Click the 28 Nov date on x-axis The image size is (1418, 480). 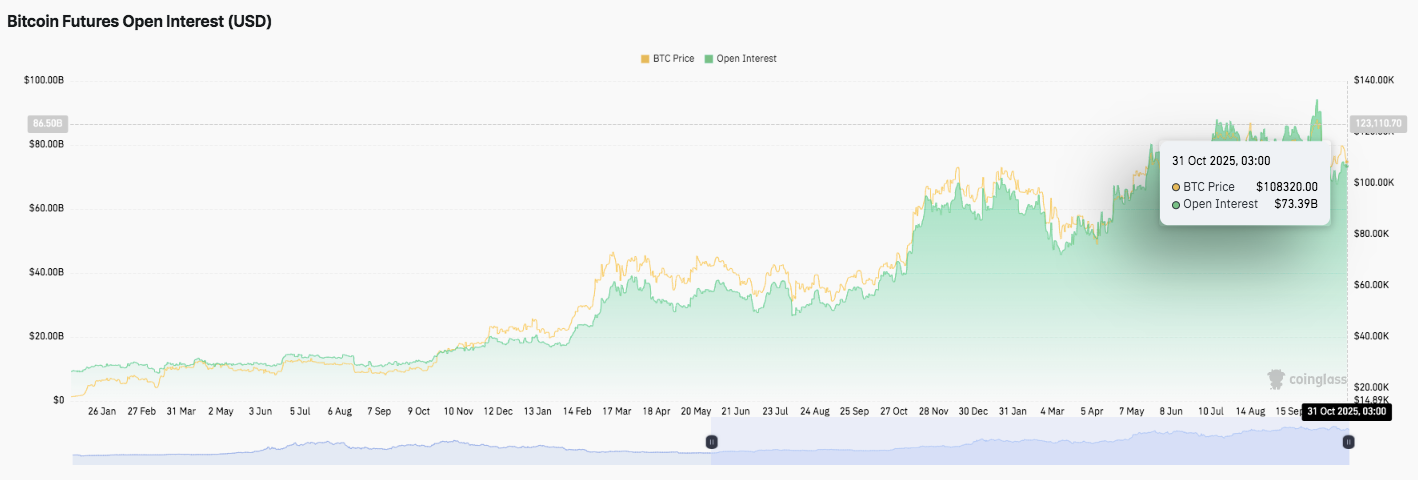coord(933,411)
